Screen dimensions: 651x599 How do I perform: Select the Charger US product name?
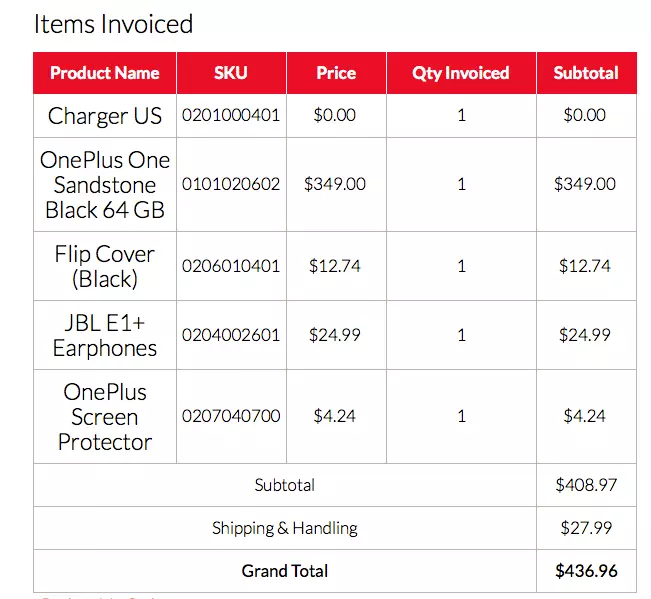(x=105, y=116)
